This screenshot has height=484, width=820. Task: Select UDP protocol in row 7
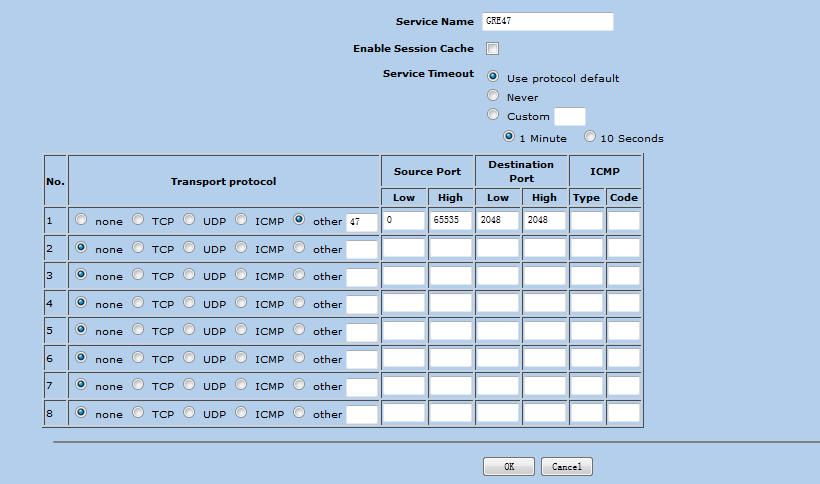point(189,384)
